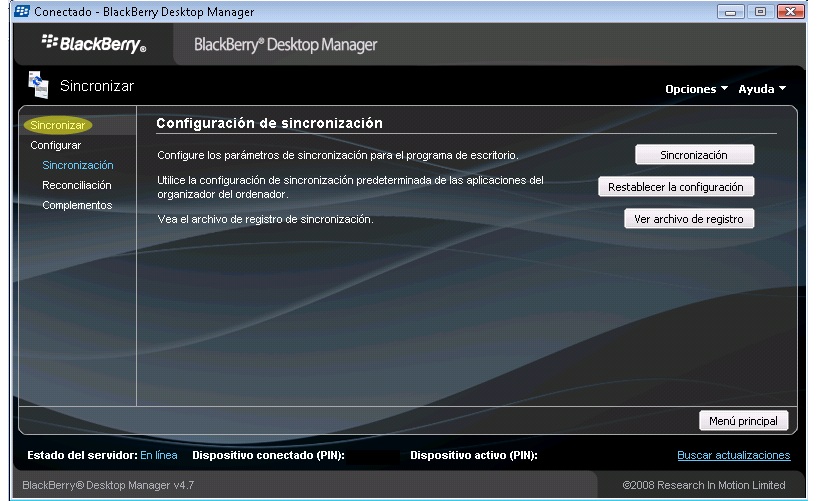Click ©2008 Research In Motion Limited text
Viewport: 819px width, 501px height.
click(x=704, y=485)
